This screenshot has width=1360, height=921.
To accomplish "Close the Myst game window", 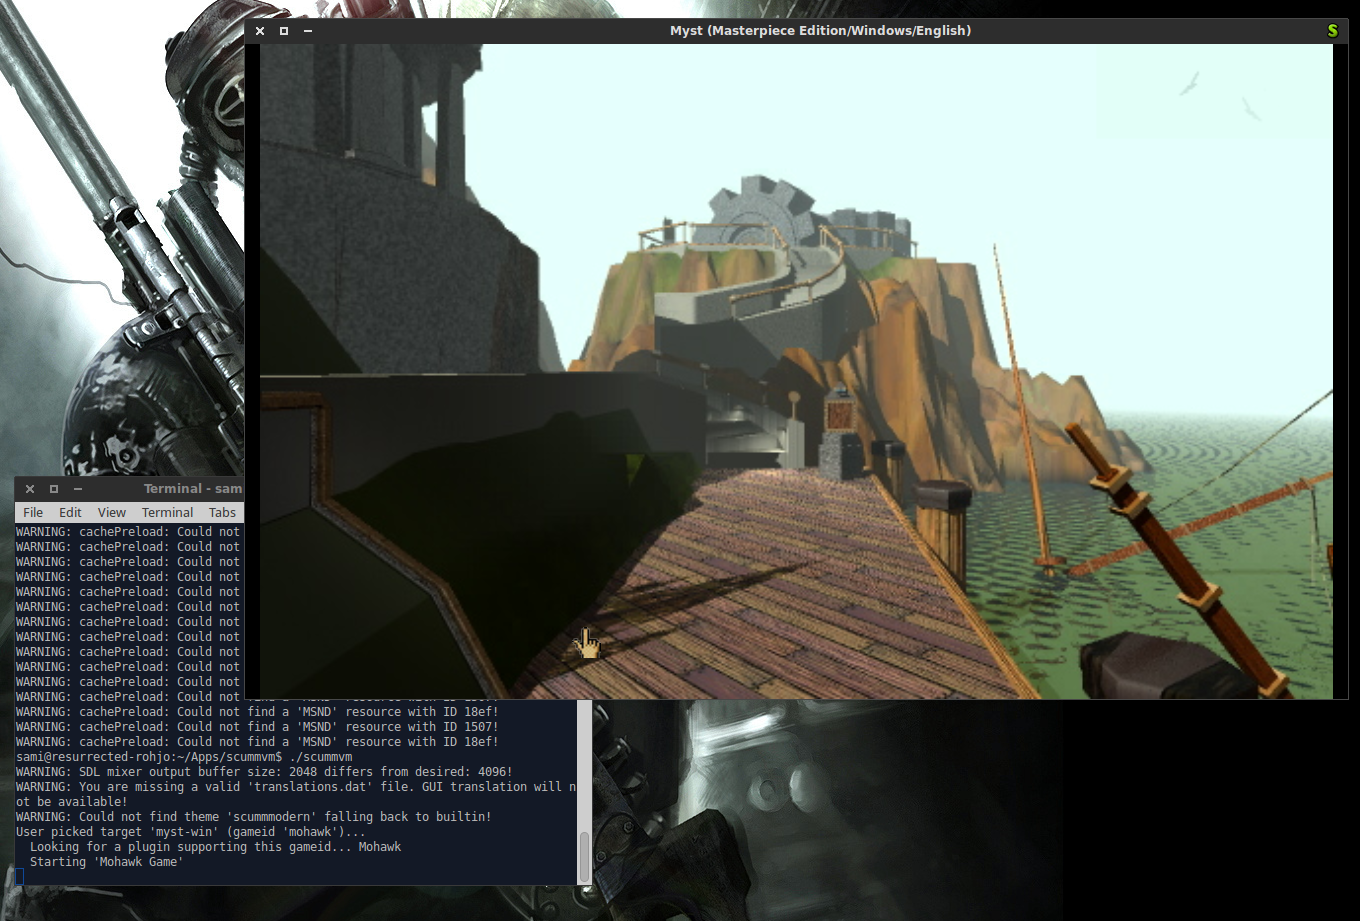I will [x=260, y=31].
